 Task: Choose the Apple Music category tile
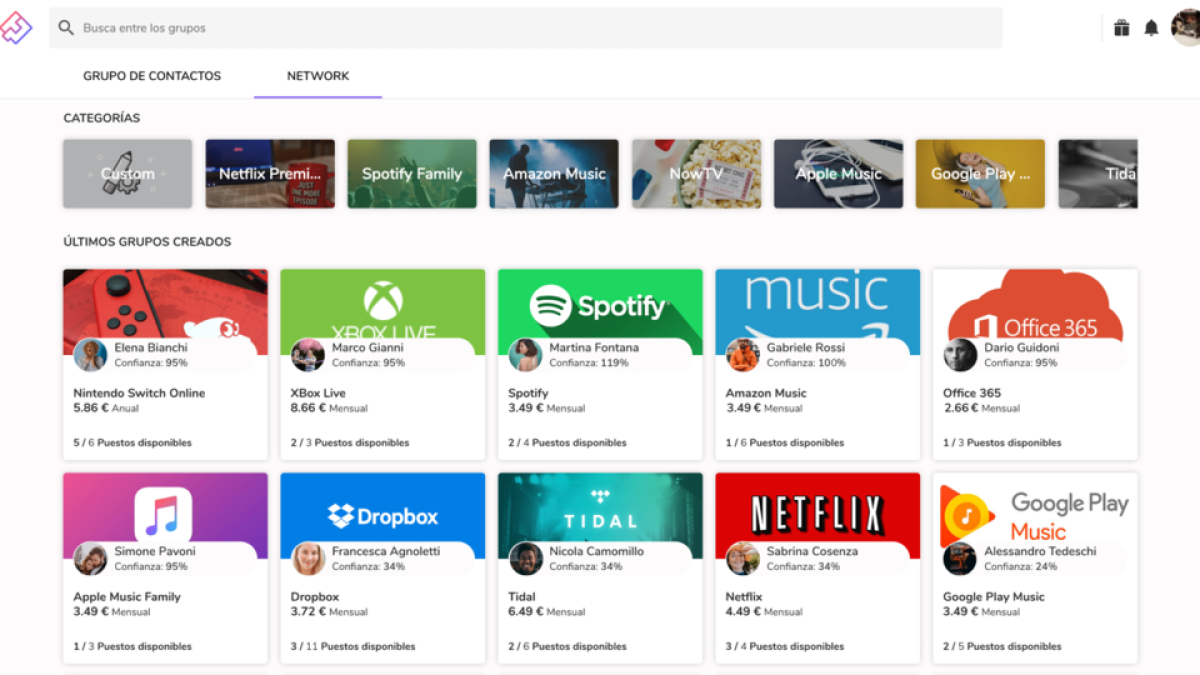click(838, 174)
